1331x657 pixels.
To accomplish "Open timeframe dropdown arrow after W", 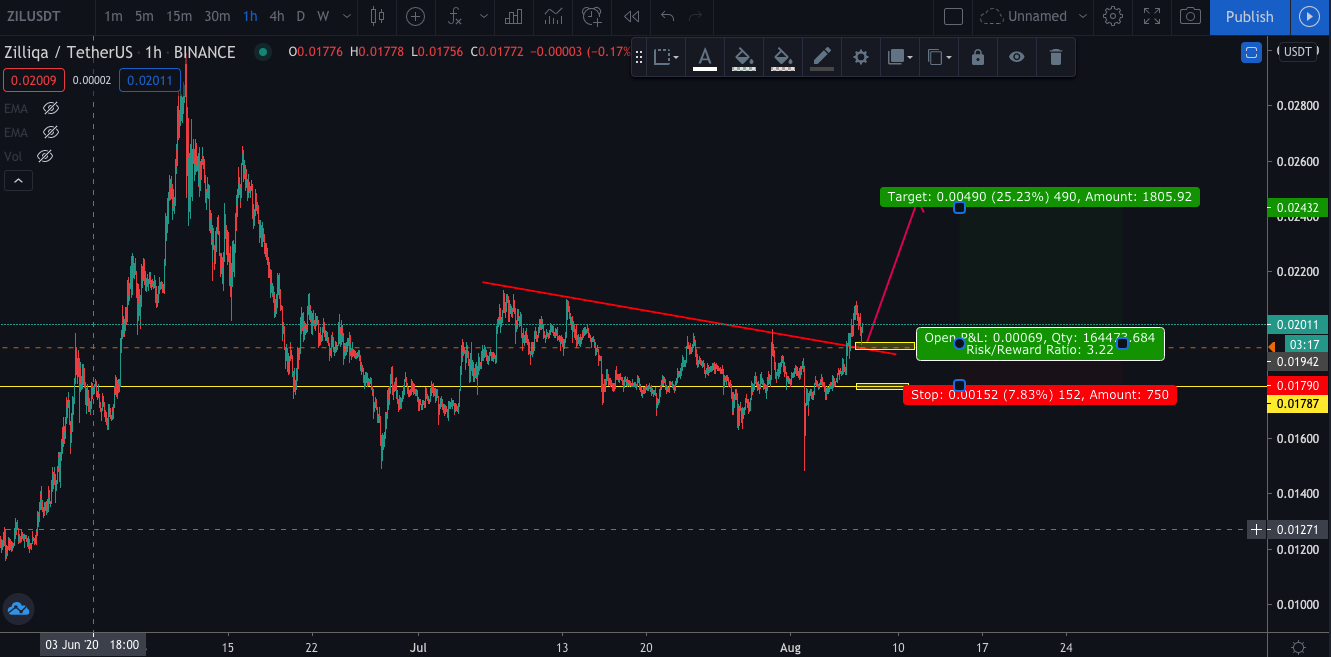I will [348, 16].
